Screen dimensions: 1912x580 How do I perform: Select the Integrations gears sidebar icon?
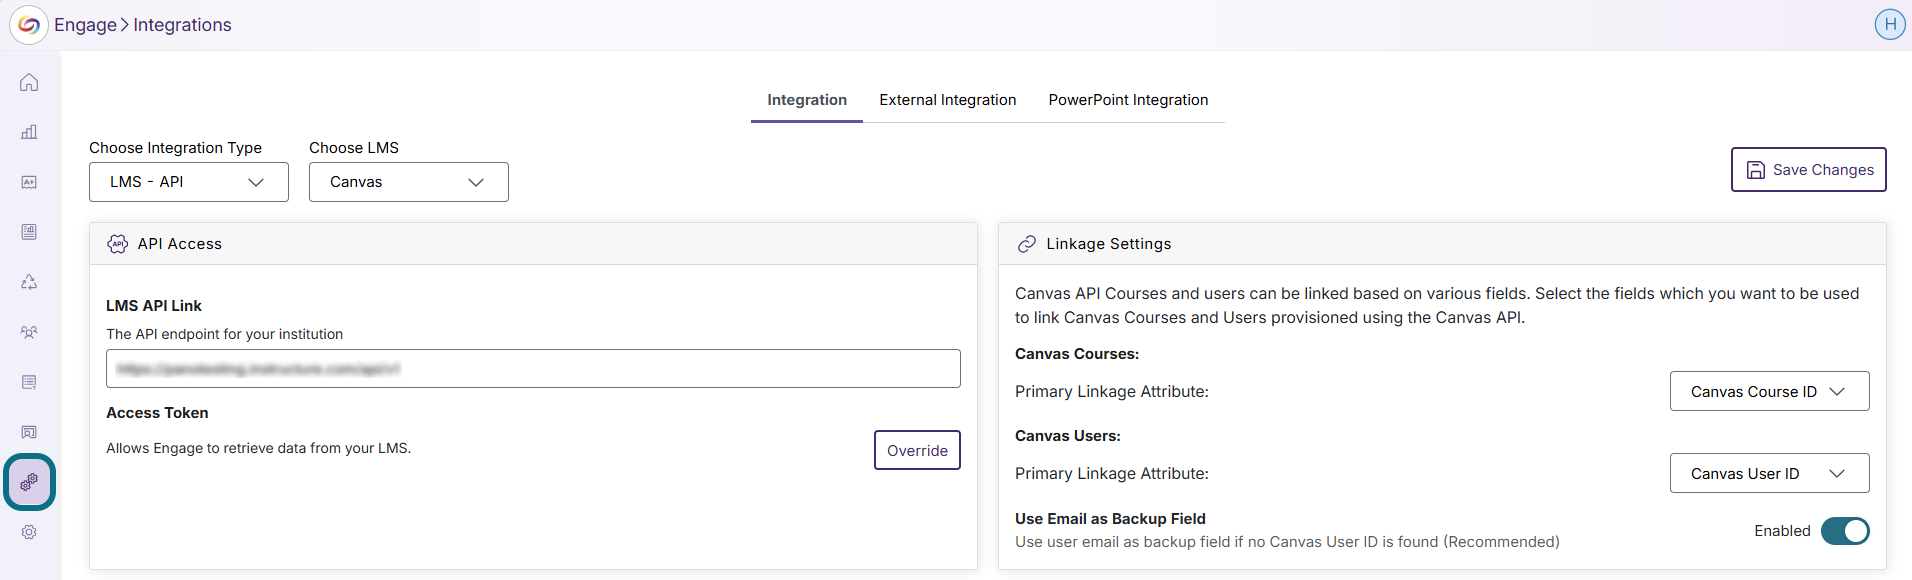point(29,482)
